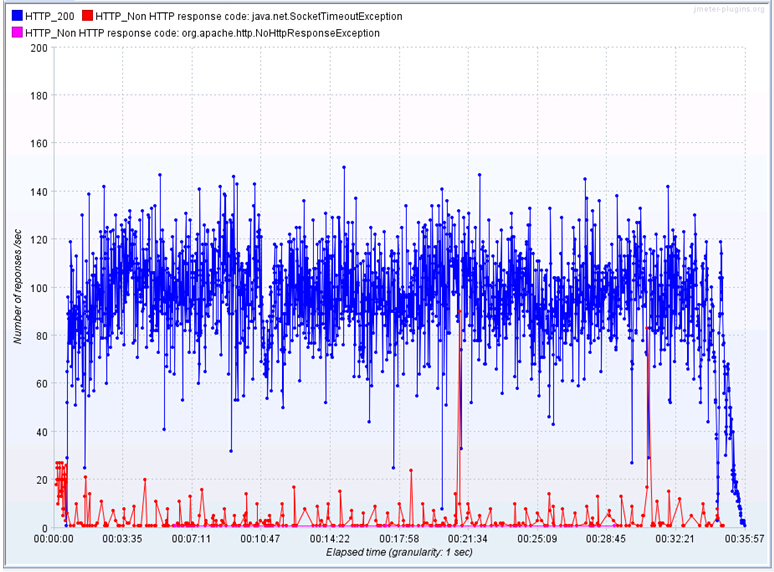Select the java.net.SocketTimeoutException legend label

pyautogui.click(x=249, y=16)
